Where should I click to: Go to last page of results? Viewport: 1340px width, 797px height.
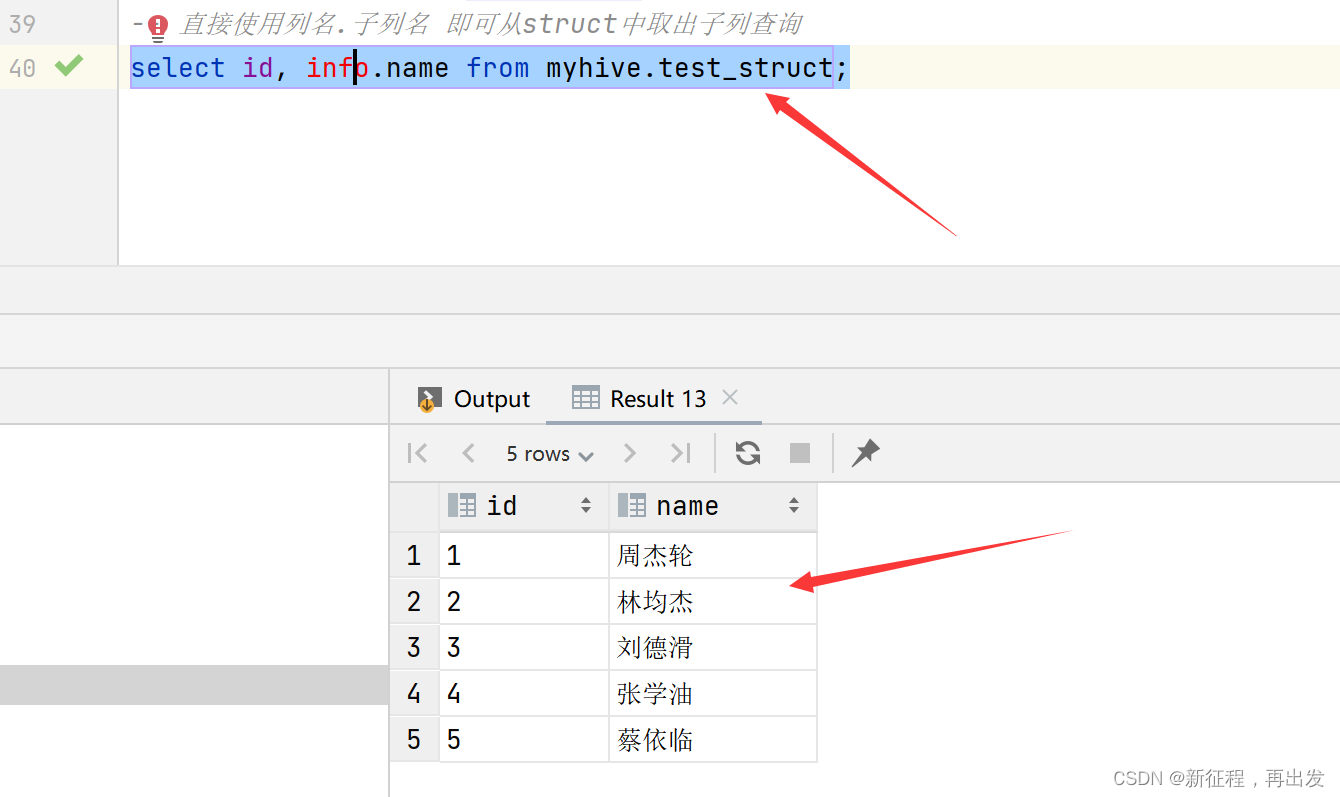pos(680,453)
